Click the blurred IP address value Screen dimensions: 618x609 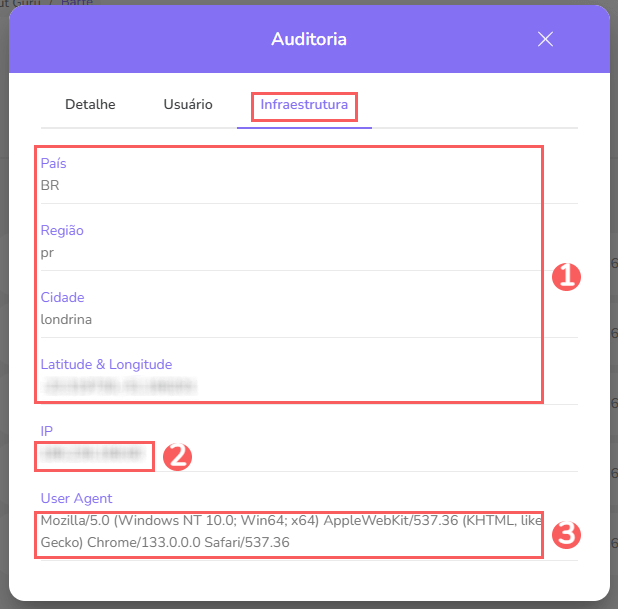click(x=91, y=453)
